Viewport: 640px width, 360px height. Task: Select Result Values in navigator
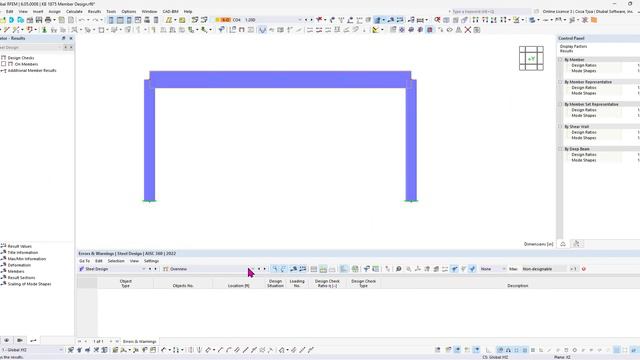click(x=20, y=247)
